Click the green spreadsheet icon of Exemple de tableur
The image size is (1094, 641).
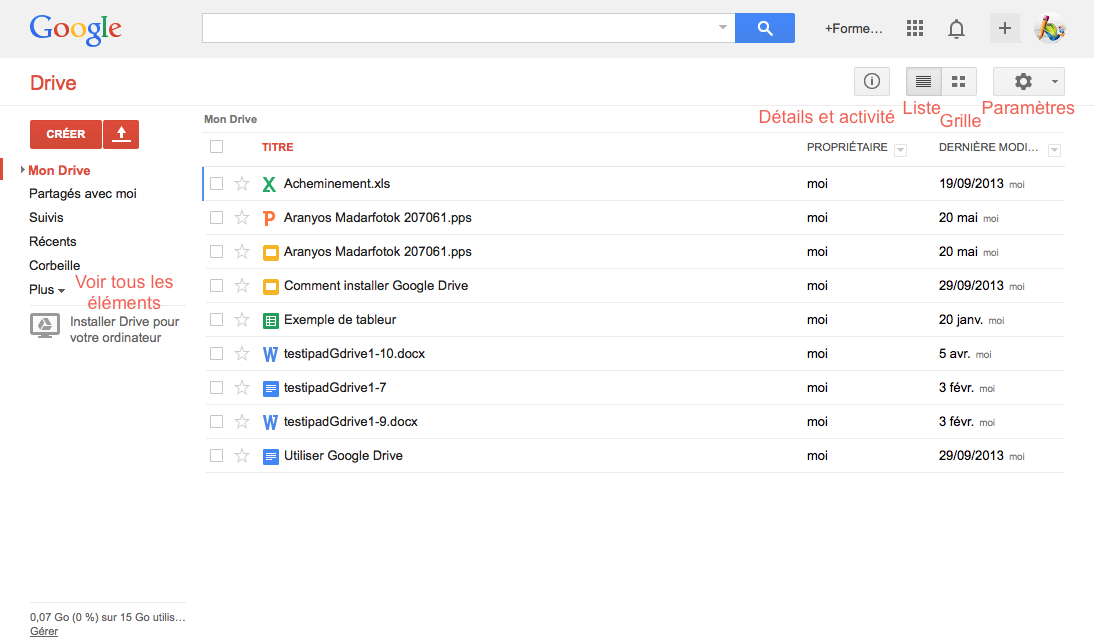pyautogui.click(x=271, y=320)
